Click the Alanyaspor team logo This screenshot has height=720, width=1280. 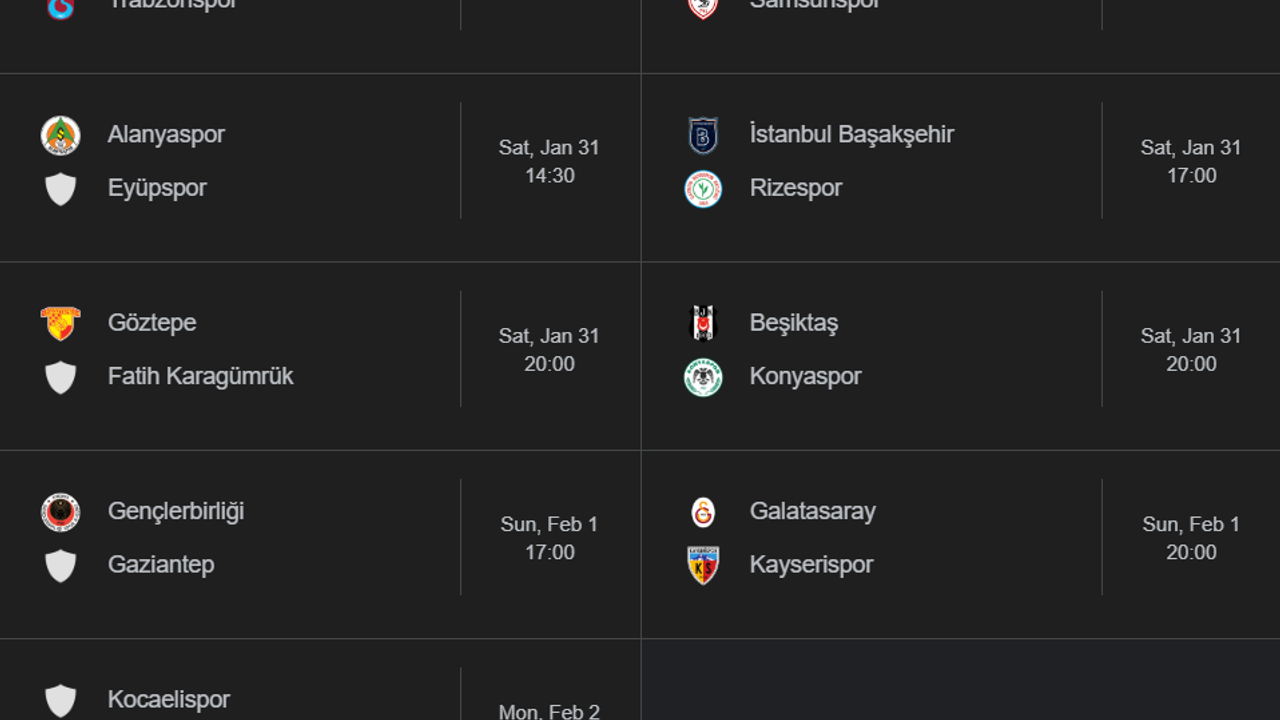click(61, 135)
